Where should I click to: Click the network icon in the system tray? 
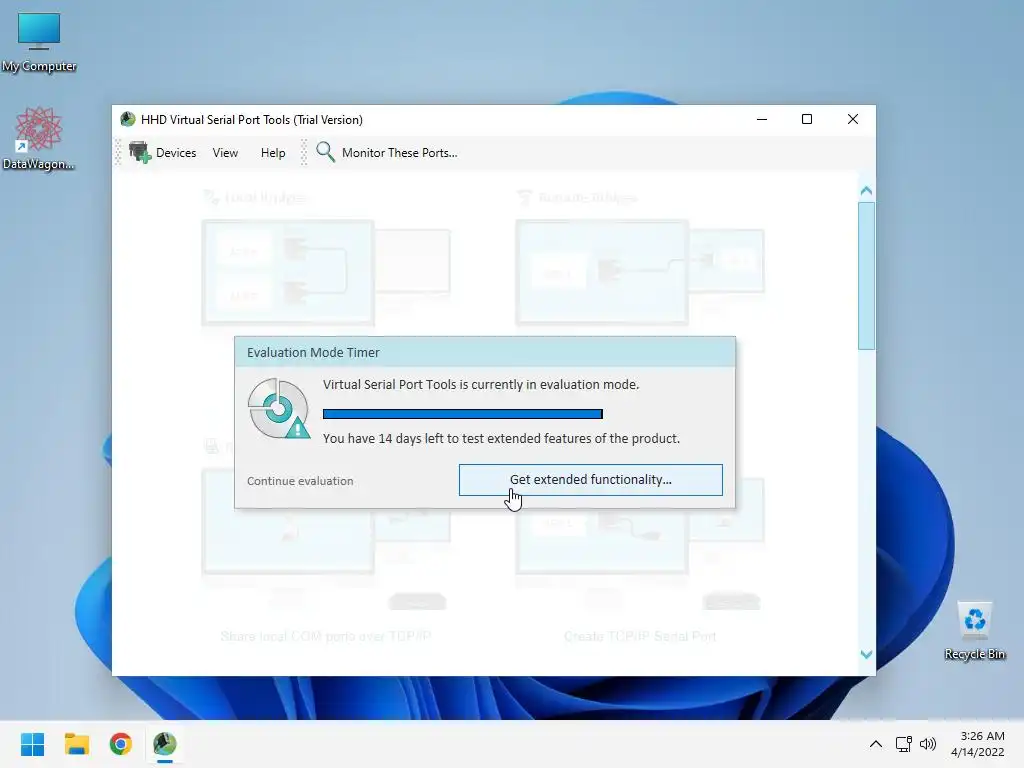point(903,744)
